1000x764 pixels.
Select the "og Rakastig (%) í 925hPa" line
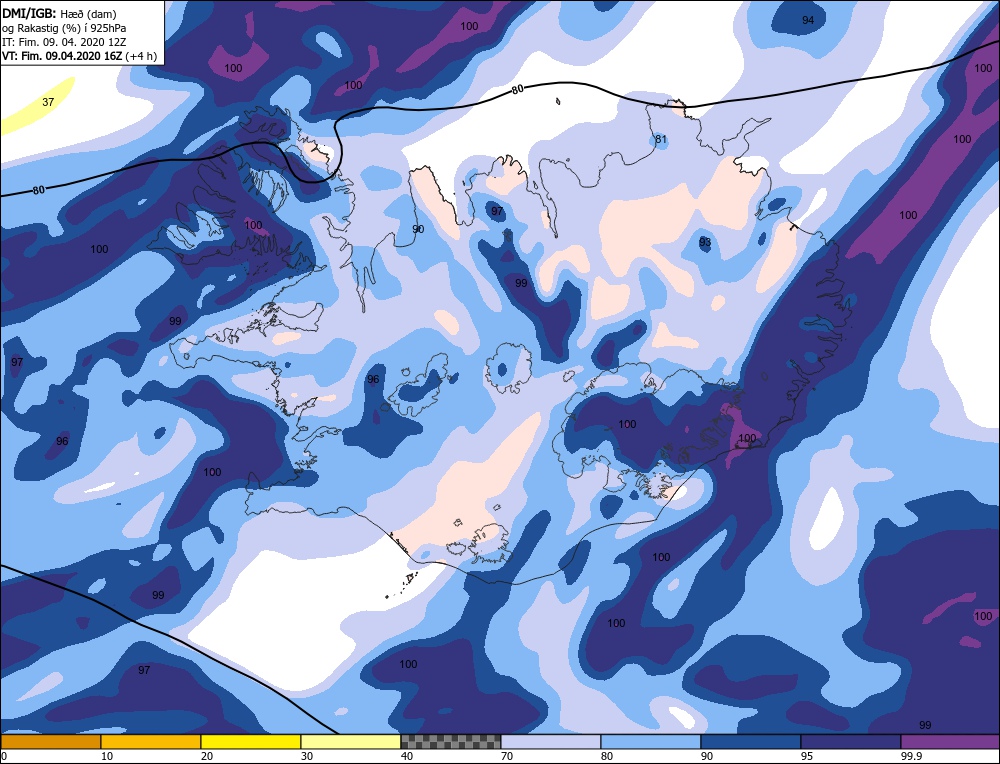(x=64, y=27)
